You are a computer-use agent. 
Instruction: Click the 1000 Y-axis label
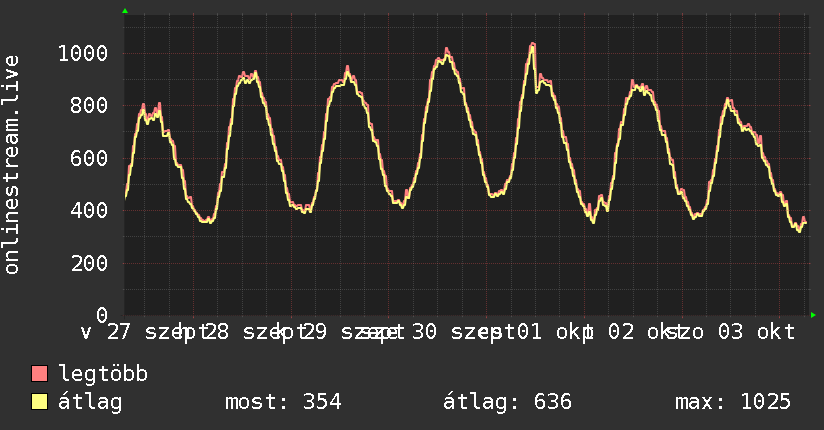click(83, 53)
